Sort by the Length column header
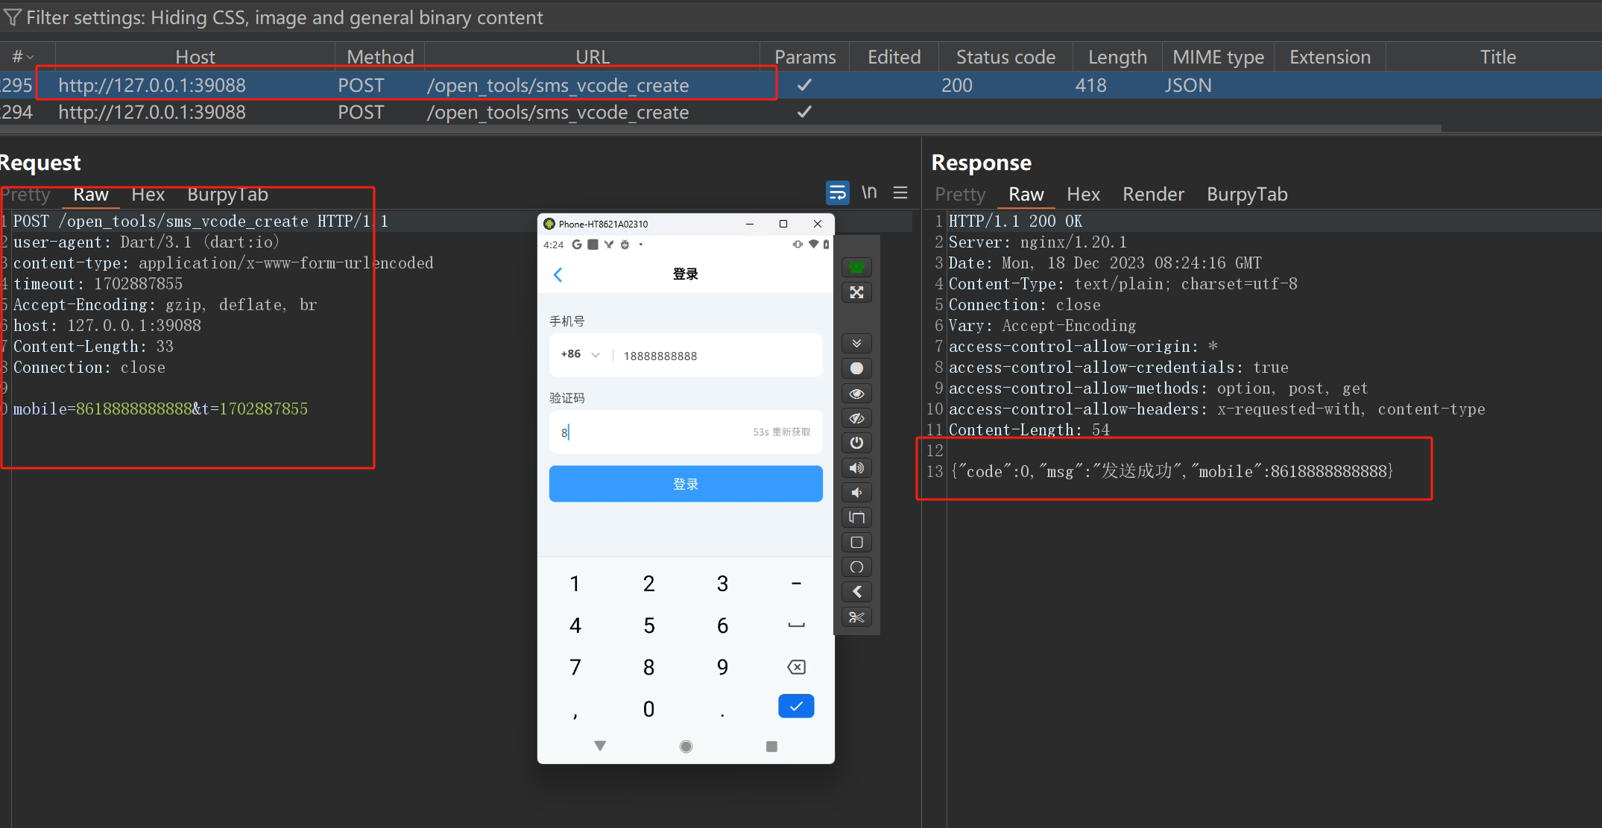The height and width of the screenshot is (828, 1602). (1117, 57)
